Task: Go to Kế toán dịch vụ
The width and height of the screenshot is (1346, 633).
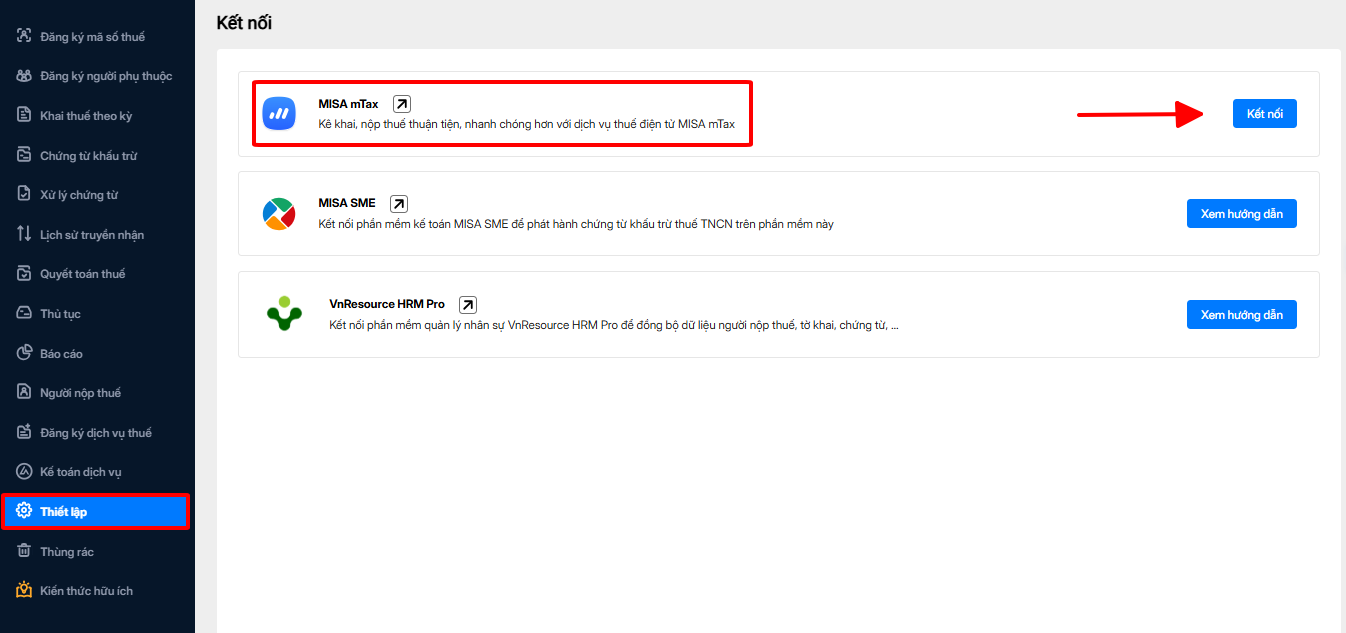Action: pyautogui.click(x=97, y=471)
